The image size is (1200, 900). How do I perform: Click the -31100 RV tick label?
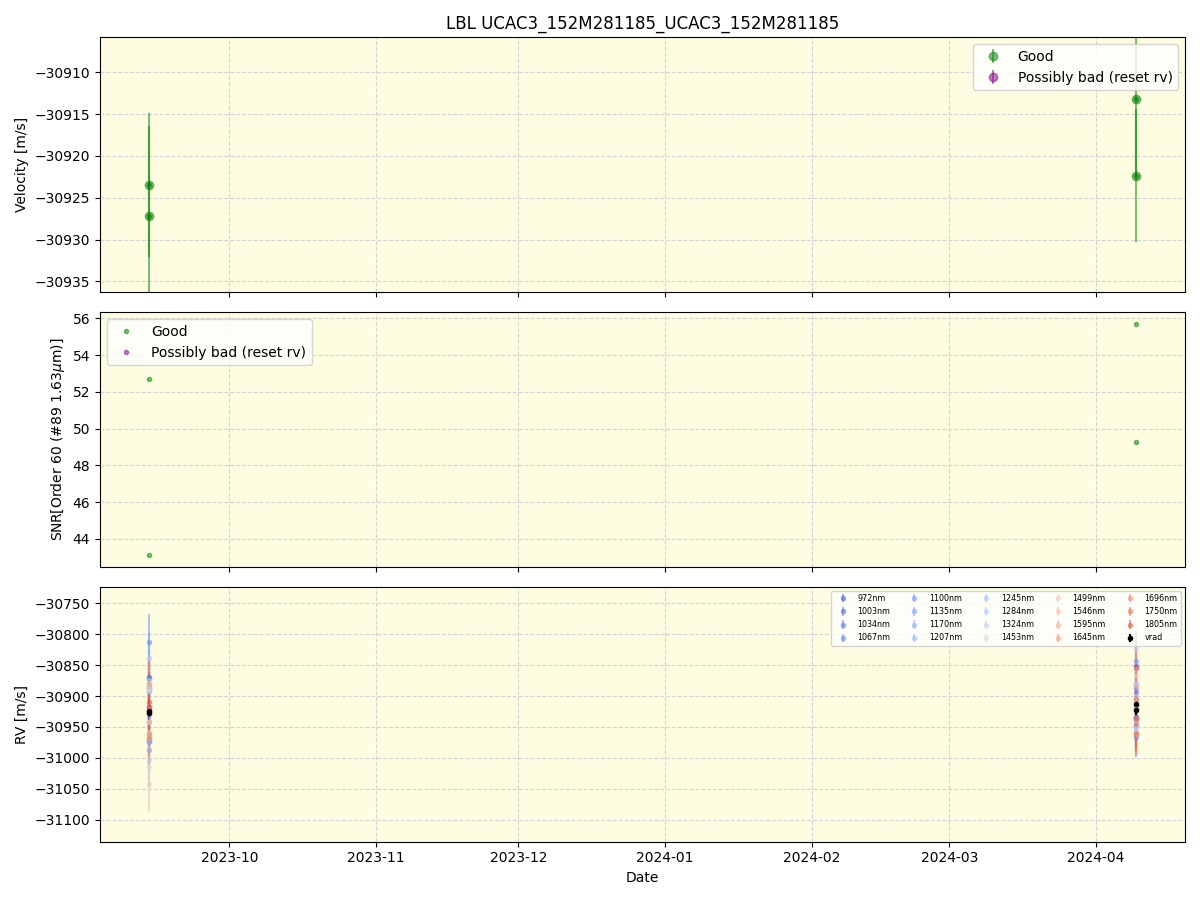[64, 820]
